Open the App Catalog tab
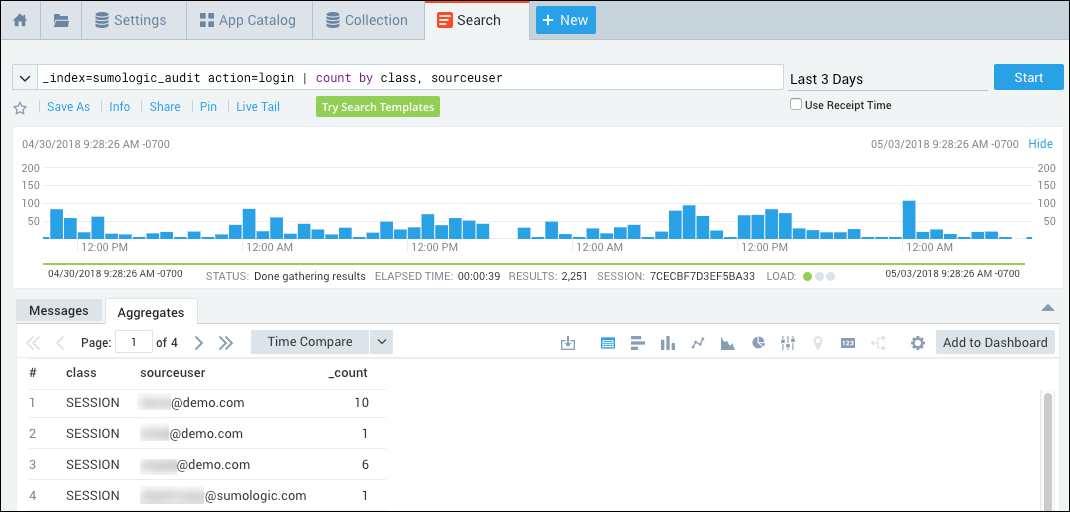The width and height of the screenshot is (1070, 512). tap(247, 20)
